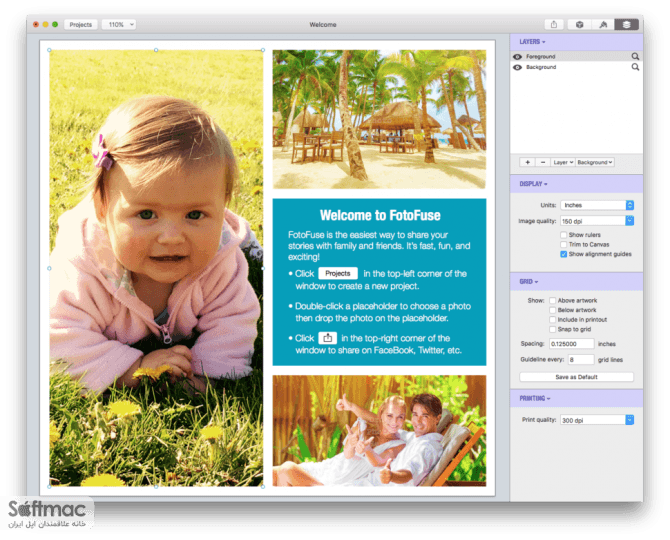
Task: Zoom to the Foreground layer with magnifier
Action: click(635, 56)
